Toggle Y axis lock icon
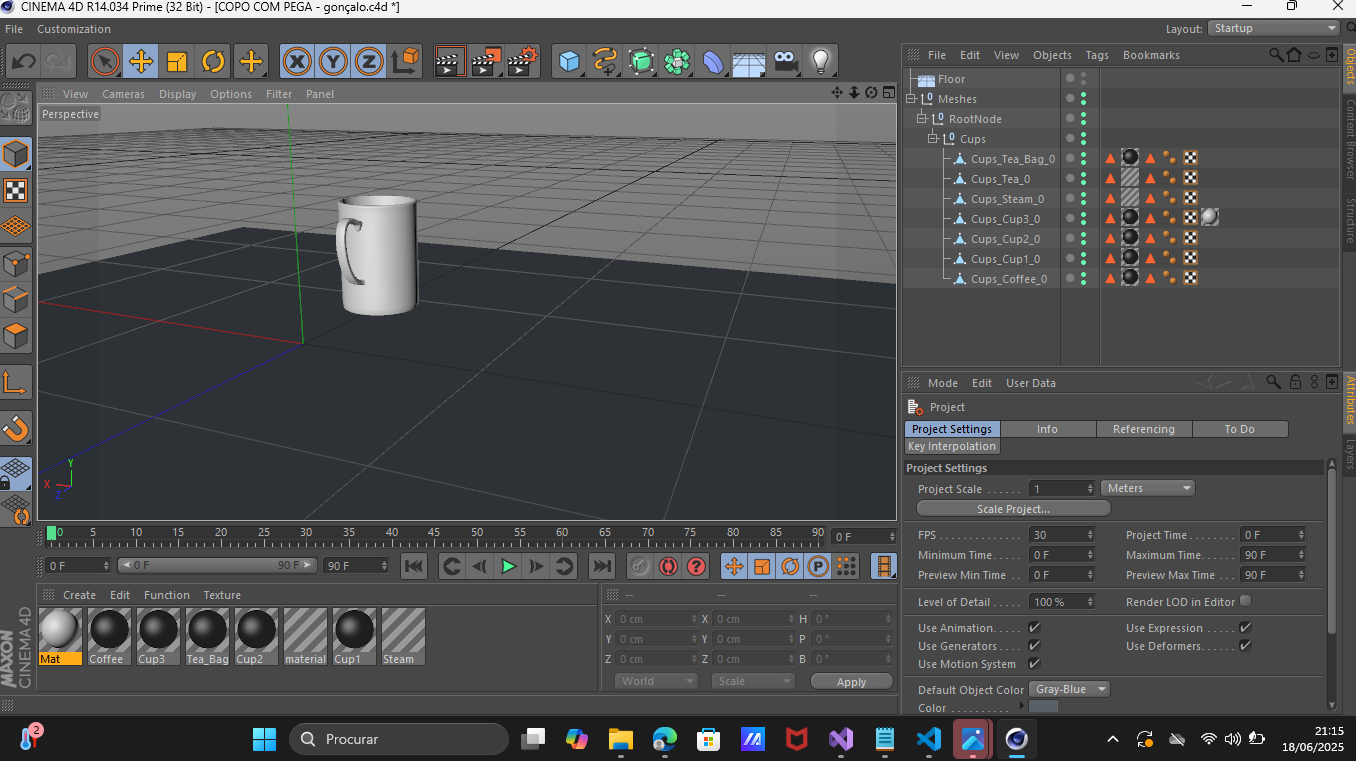The image size is (1356, 761). pyautogui.click(x=333, y=62)
